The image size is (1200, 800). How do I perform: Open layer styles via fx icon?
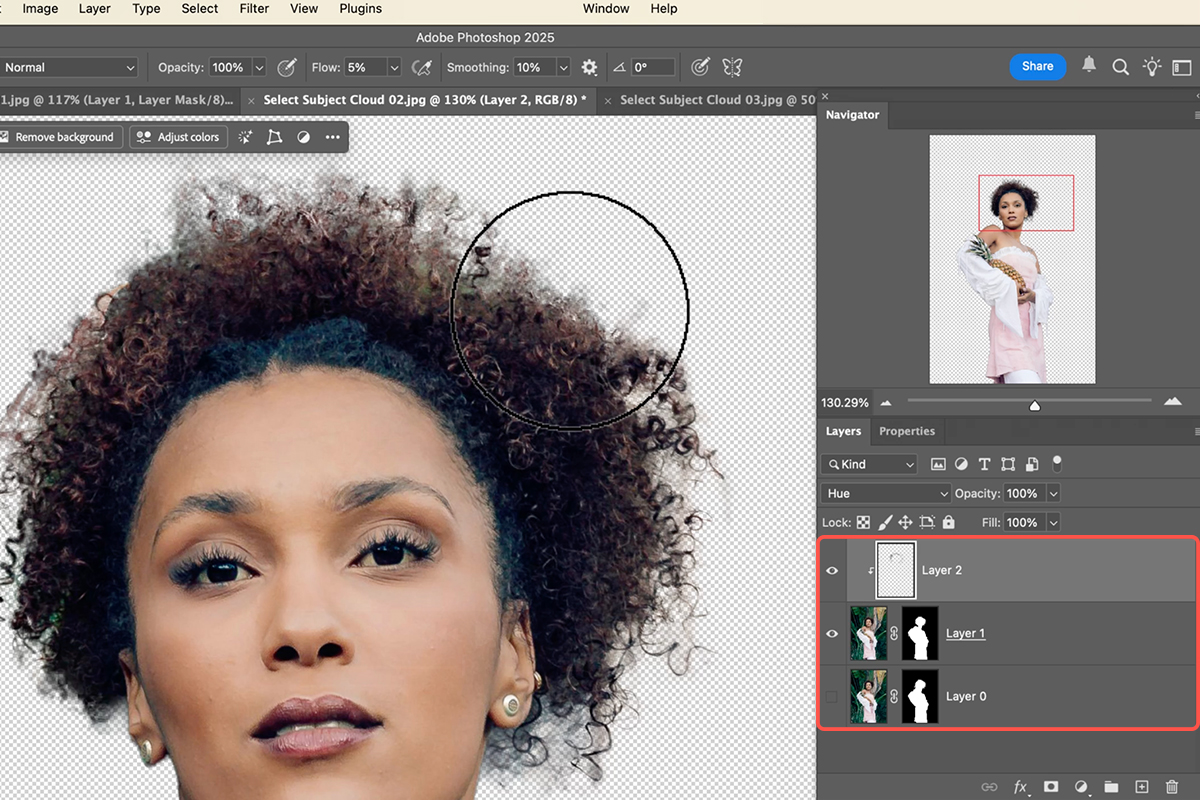point(1019,787)
